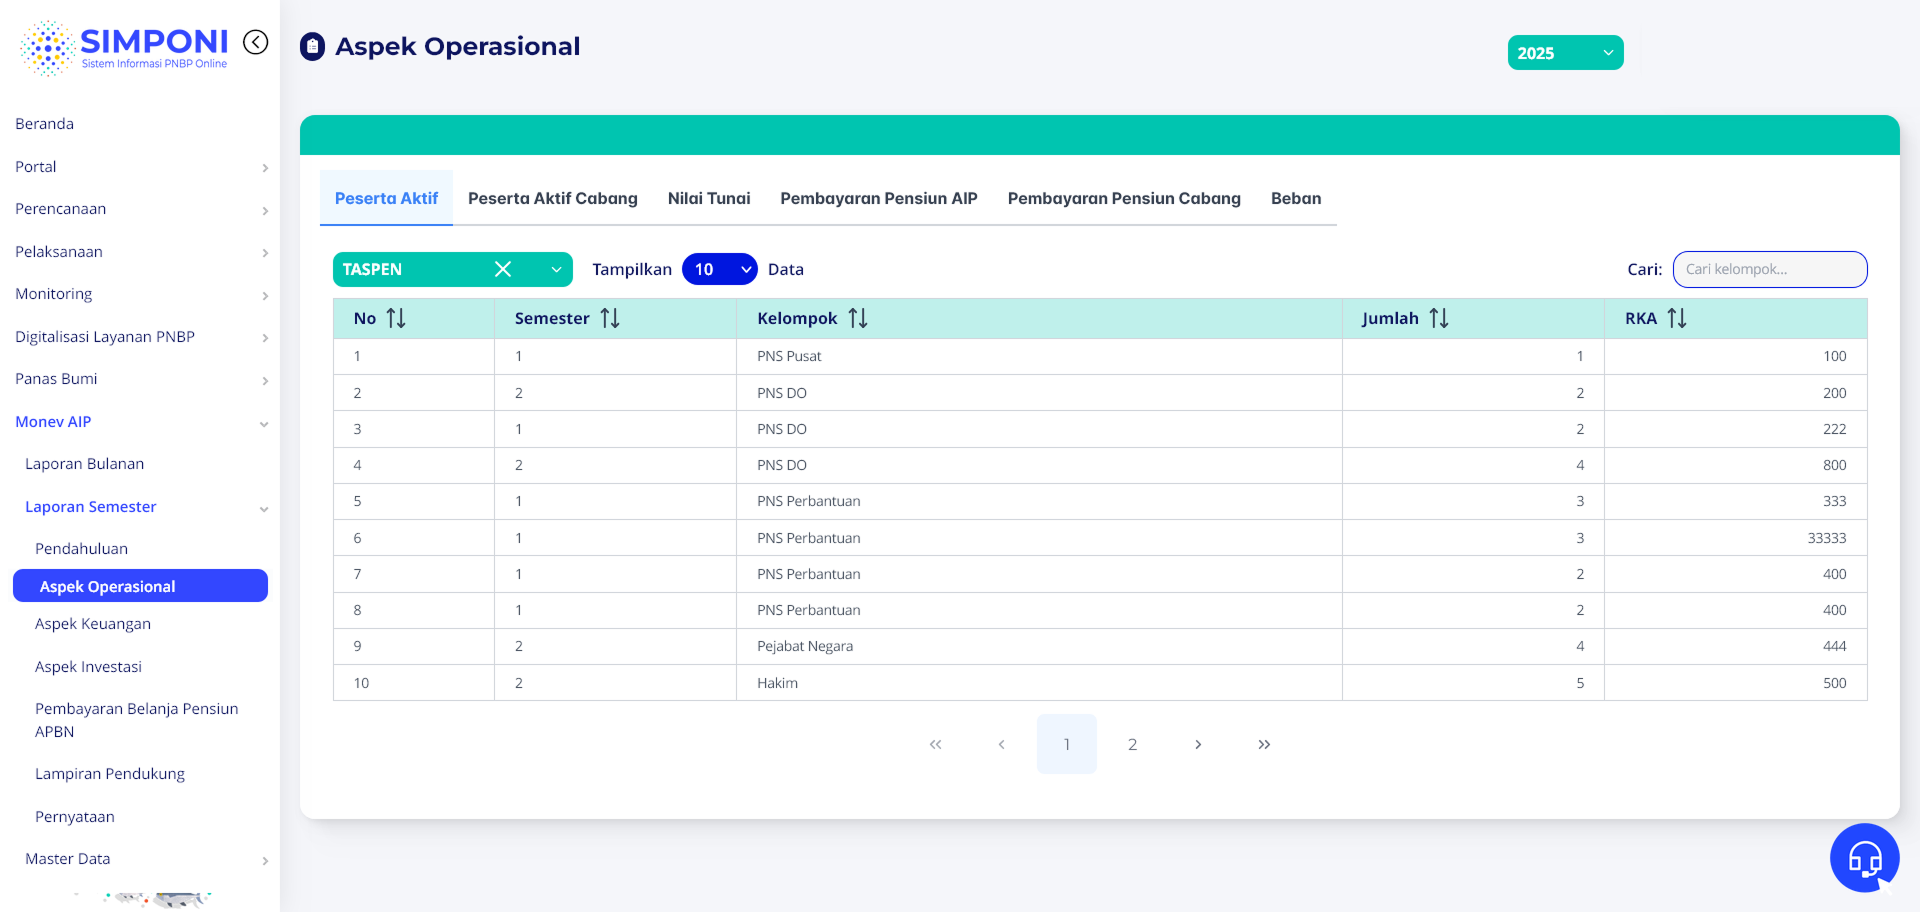Screen dimensions: 1920x912
Task: Expand the Portal menu
Action: tap(140, 167)
